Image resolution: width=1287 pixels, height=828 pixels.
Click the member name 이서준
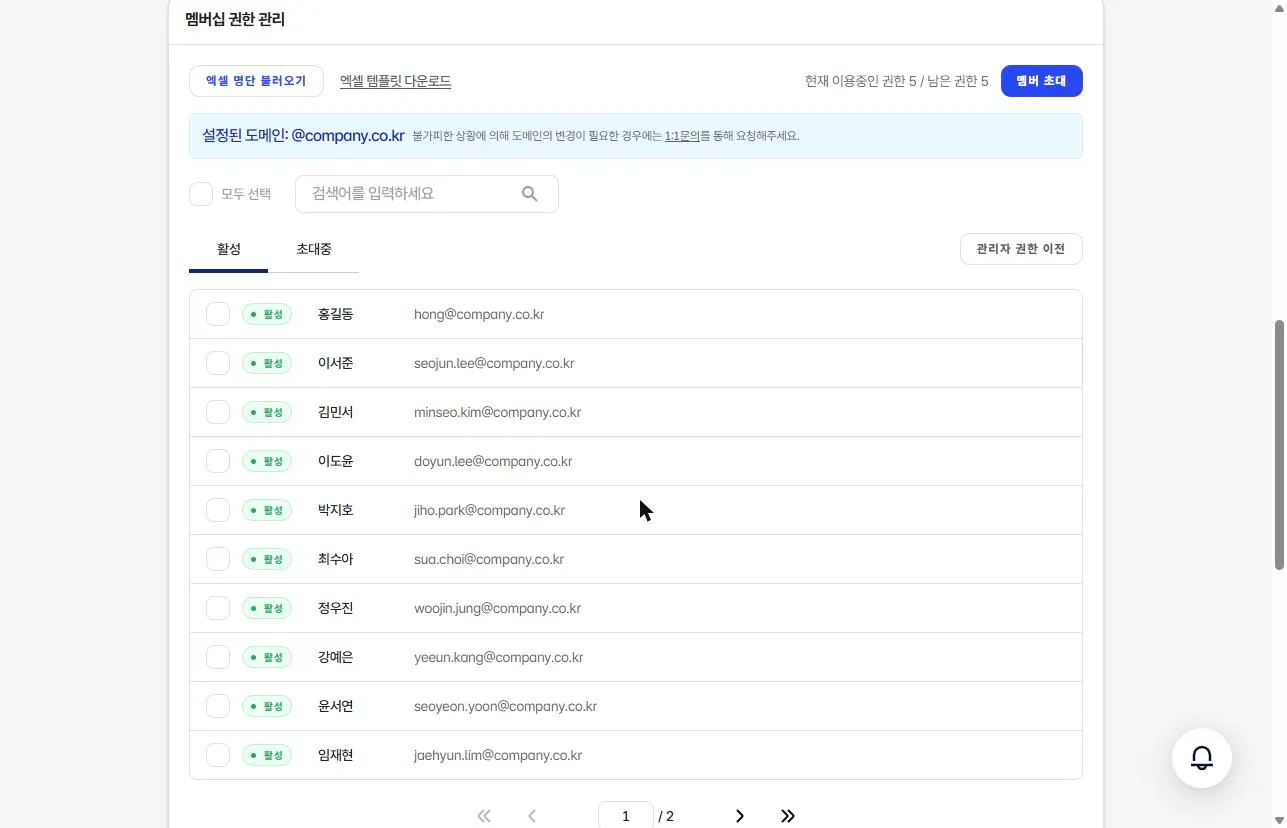coord(336,363)
